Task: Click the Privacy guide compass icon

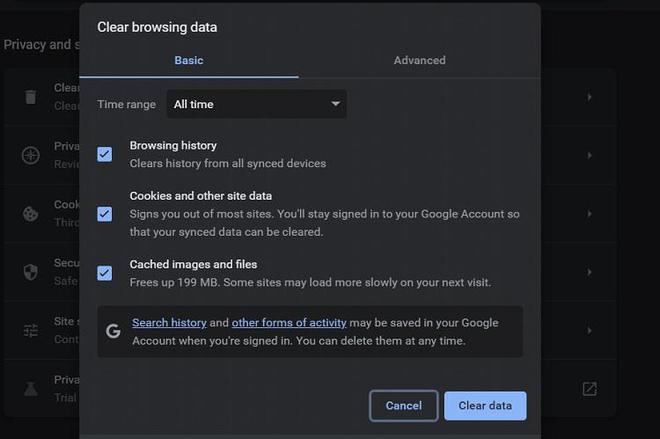Action: click(31, 155)
